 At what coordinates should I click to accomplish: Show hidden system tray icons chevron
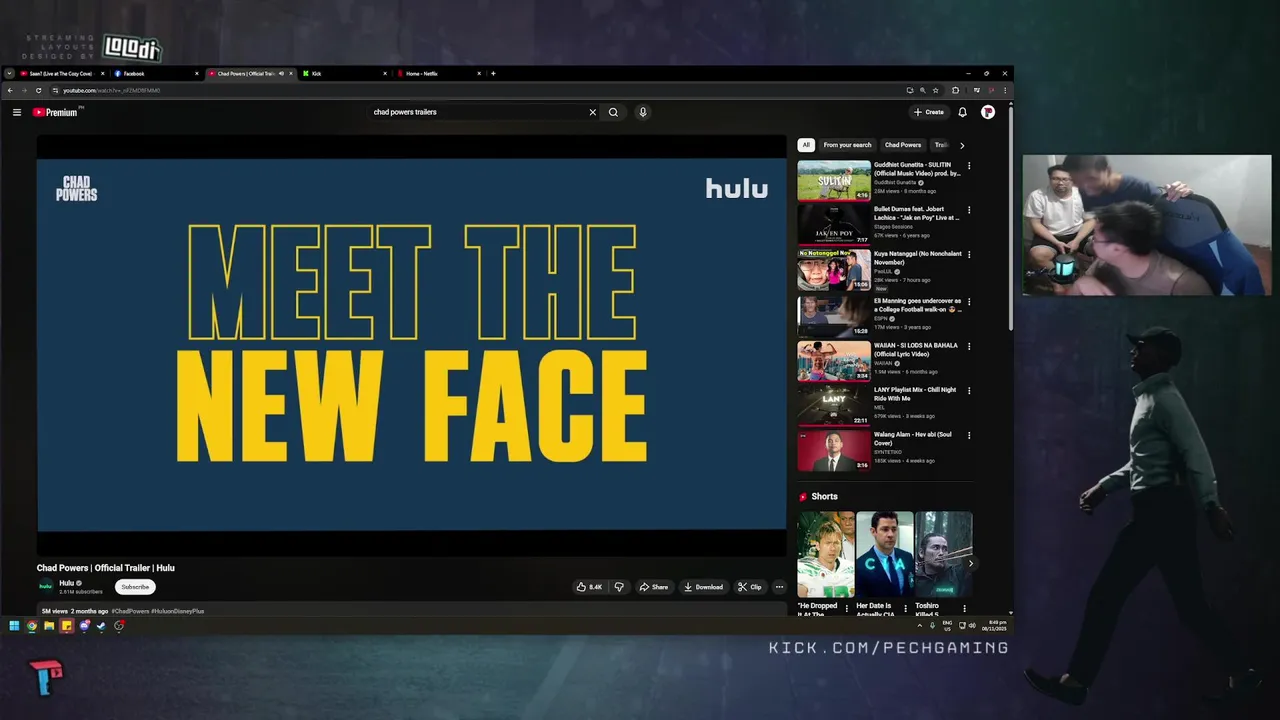tap(919, 626)
